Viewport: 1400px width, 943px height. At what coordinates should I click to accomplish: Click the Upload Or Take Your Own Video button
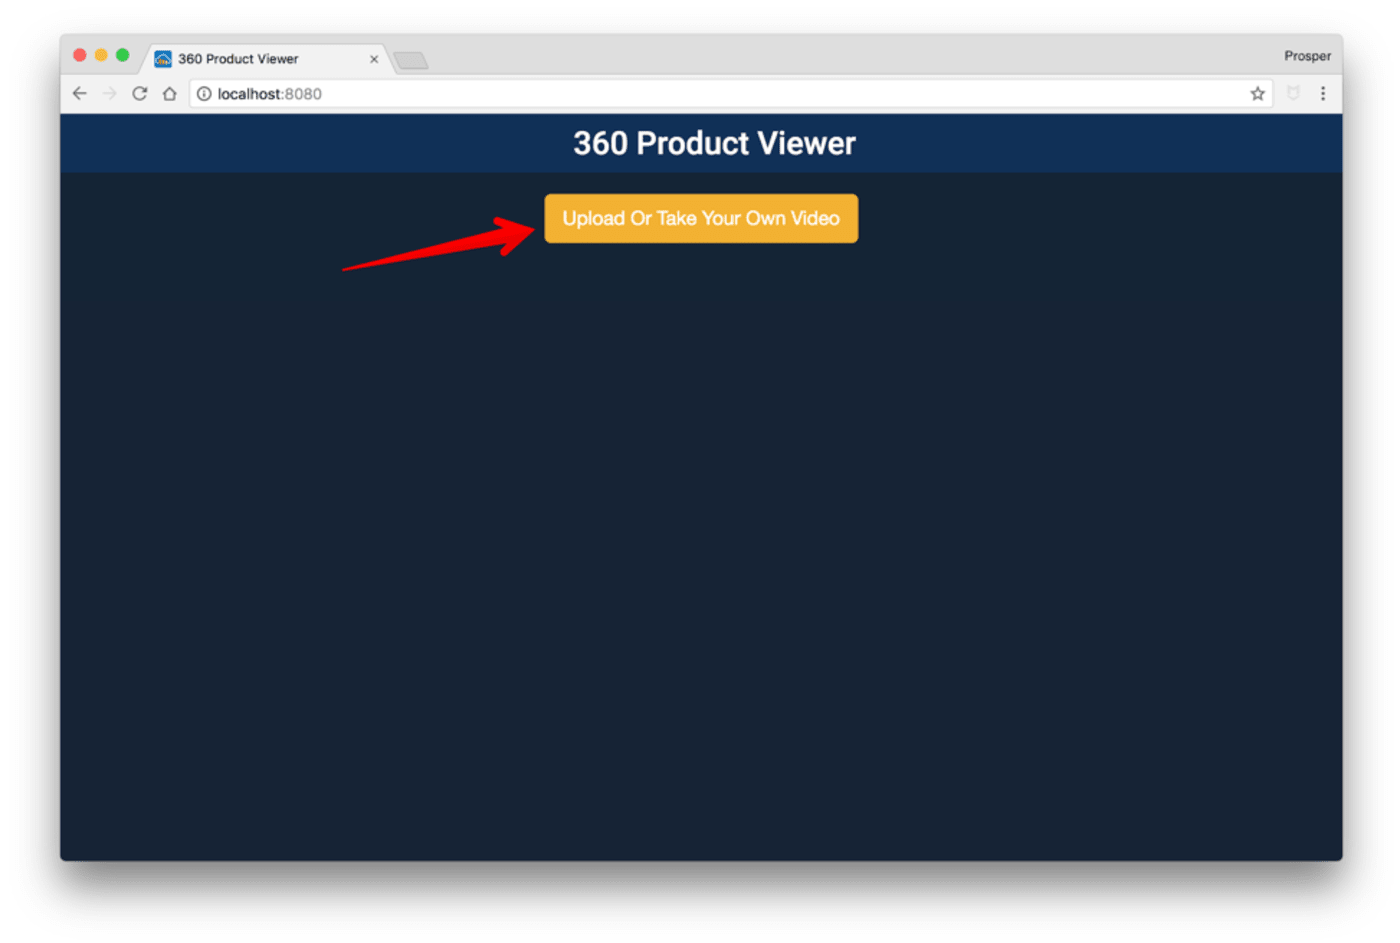pos(701,218)
